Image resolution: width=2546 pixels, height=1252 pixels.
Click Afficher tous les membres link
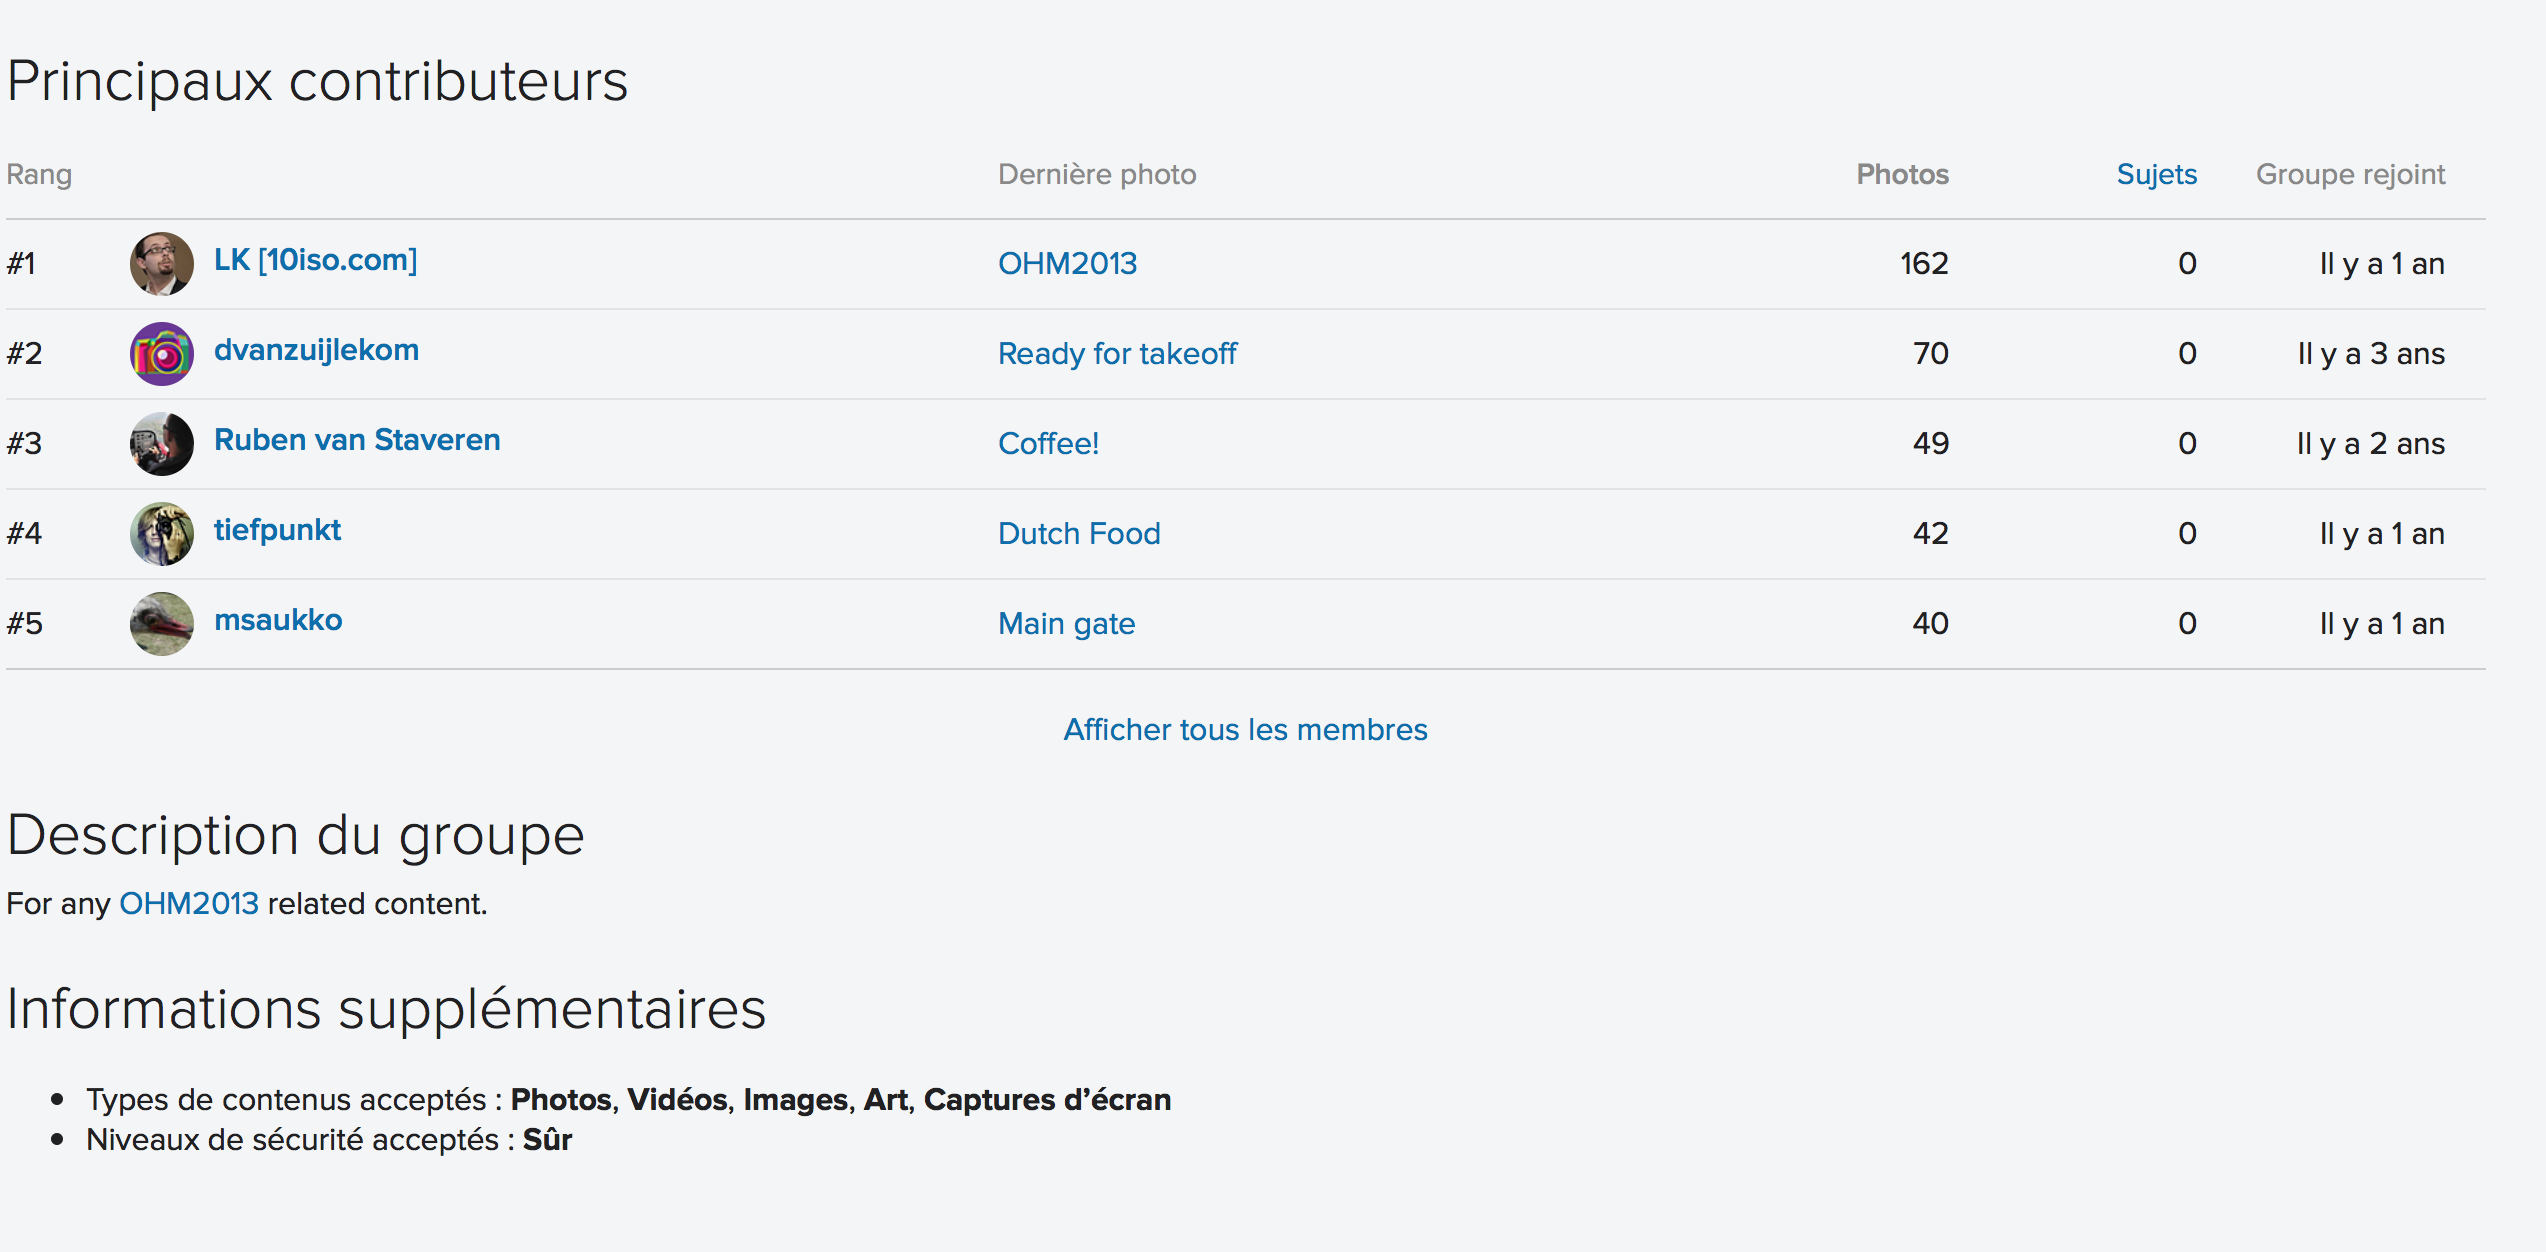click(1245, 730)
